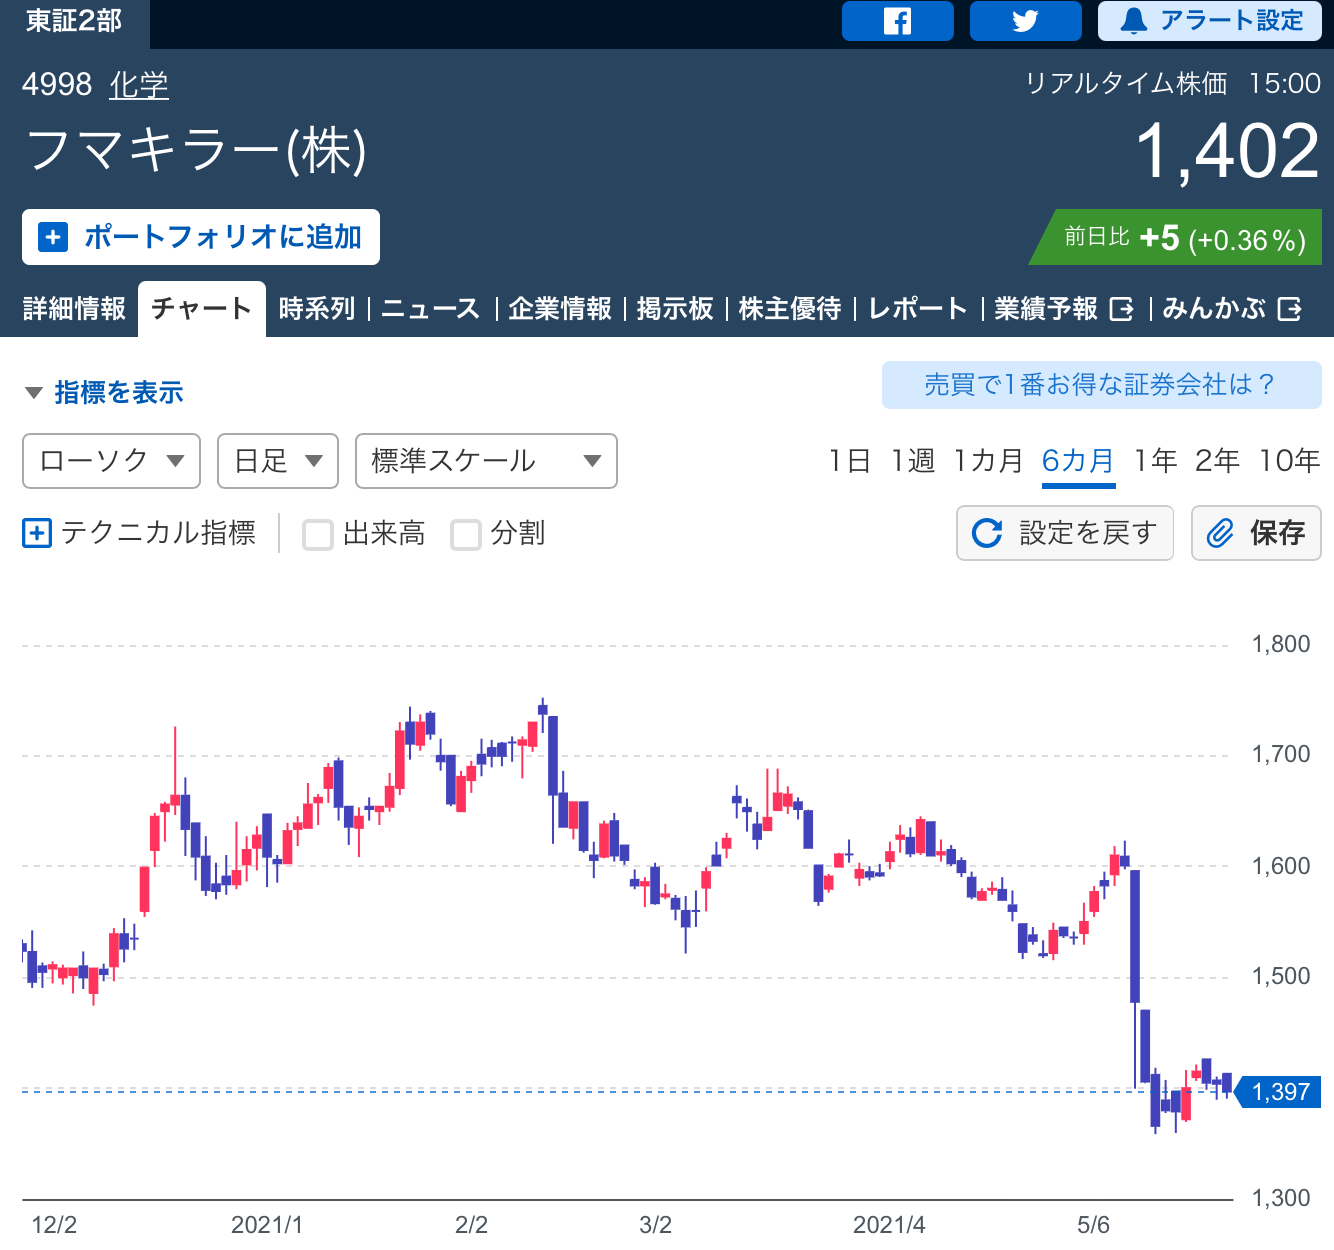Image resolution: width=1334 pixels, height=1250 pixels.
Task: Click the plus box icon beside テクニカル指標
Action: click(37, 533)
